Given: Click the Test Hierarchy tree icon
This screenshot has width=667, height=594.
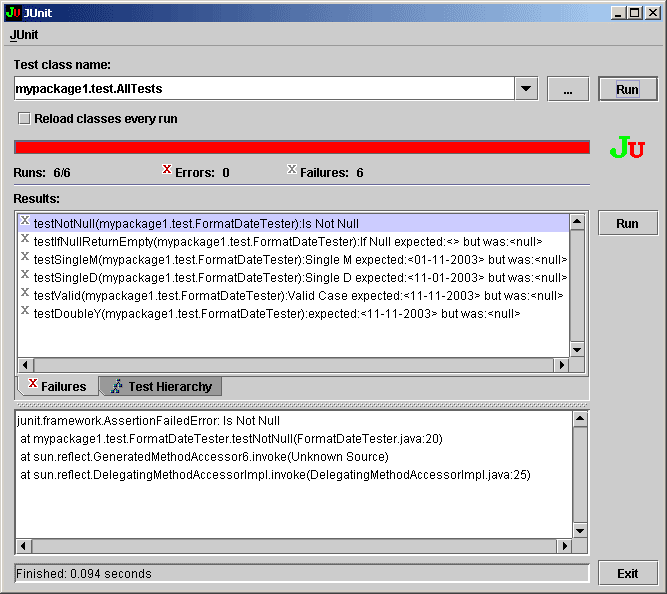Looking at the screenshot, I should pyautogui.click(x=117, y=386).
